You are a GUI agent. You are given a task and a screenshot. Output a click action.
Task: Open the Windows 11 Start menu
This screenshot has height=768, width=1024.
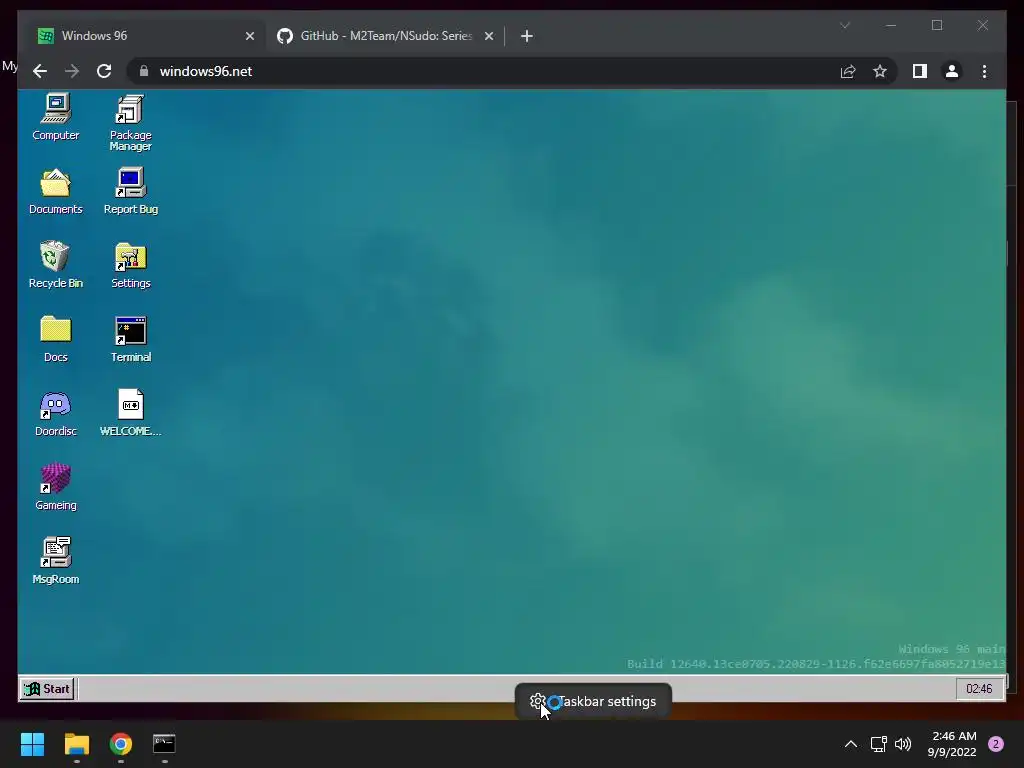tap(32, 744)
